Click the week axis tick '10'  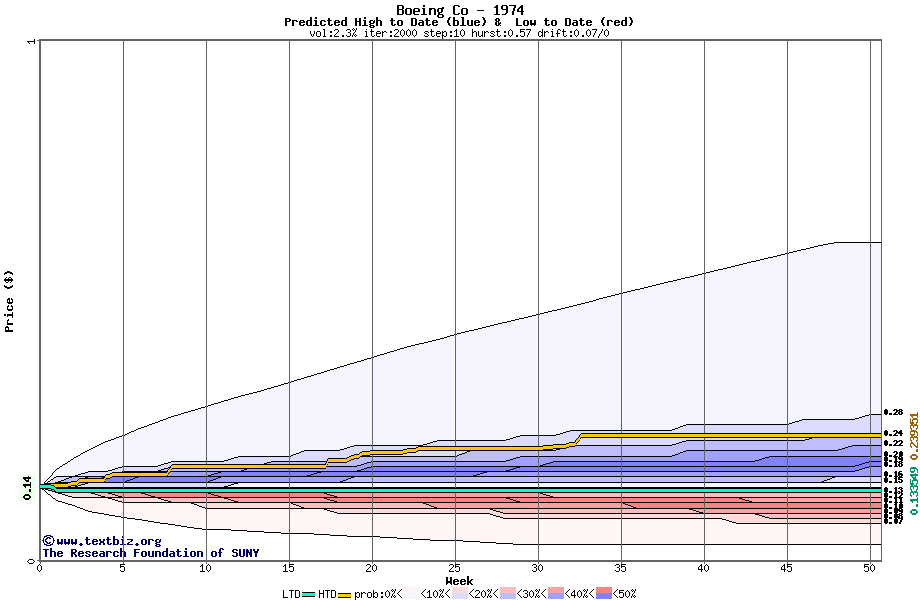click(x=205, y=568)
